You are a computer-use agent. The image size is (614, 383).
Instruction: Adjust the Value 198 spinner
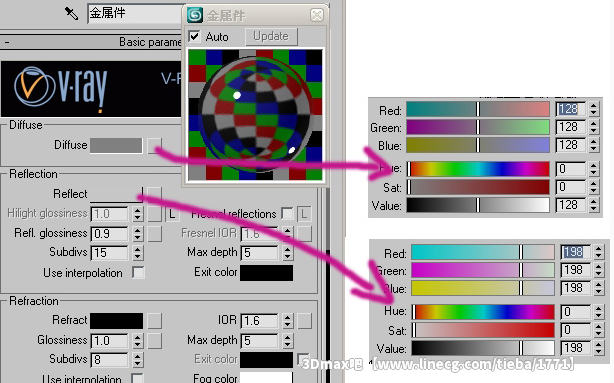599,348
